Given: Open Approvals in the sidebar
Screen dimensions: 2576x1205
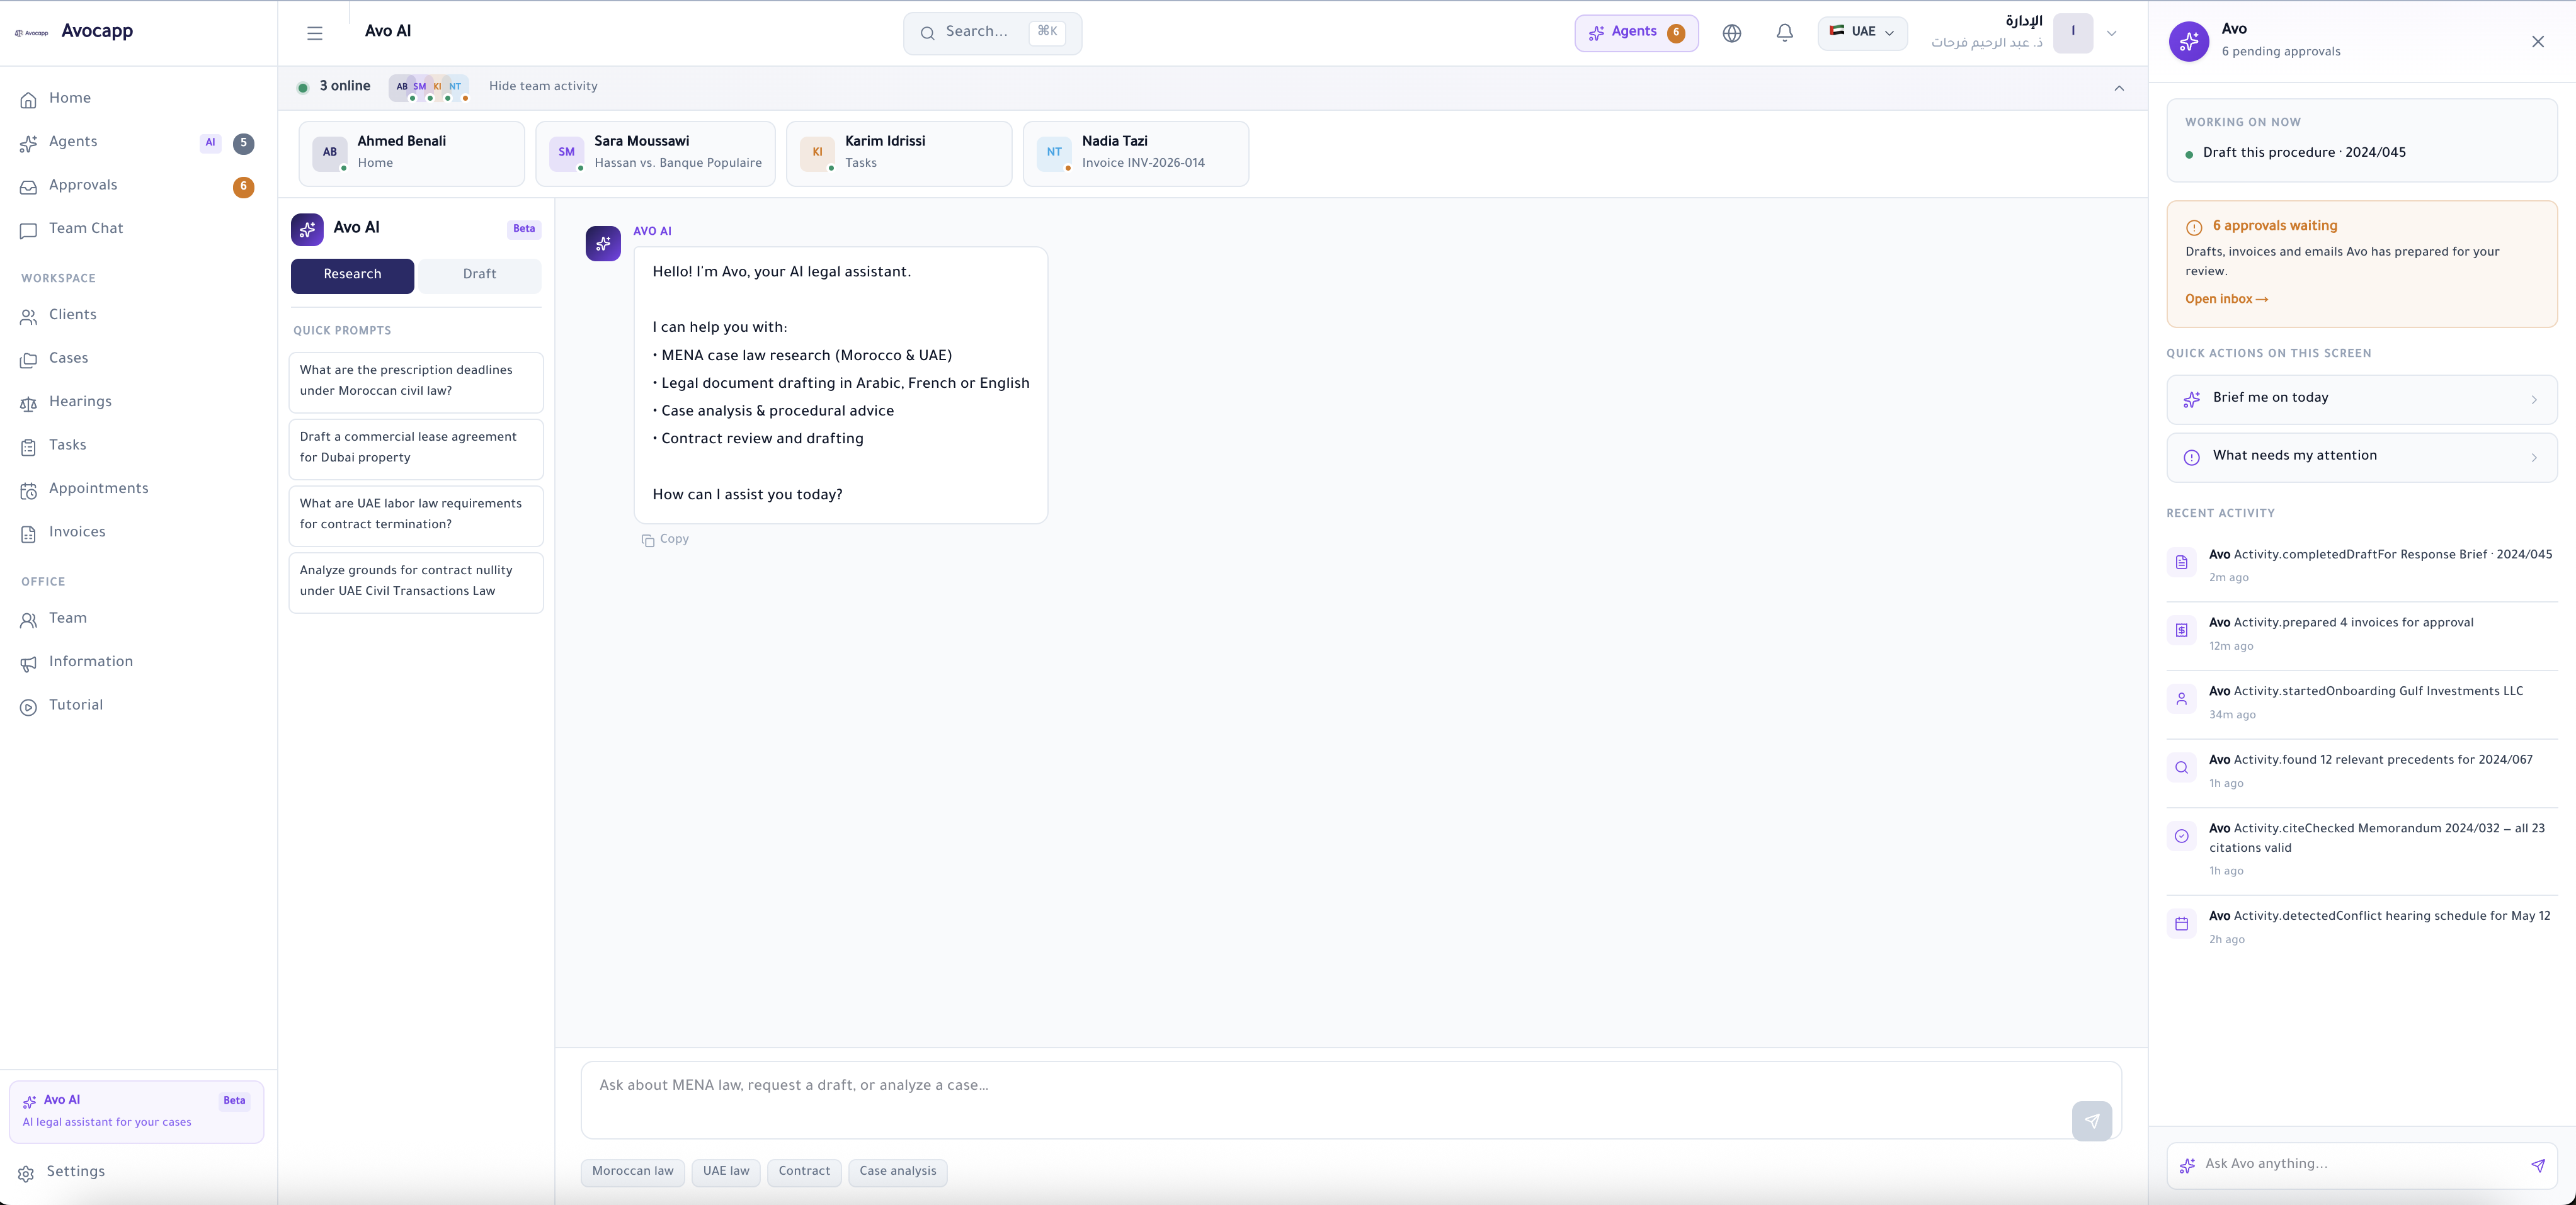Looking at the screenshot, I should [137, 186].
